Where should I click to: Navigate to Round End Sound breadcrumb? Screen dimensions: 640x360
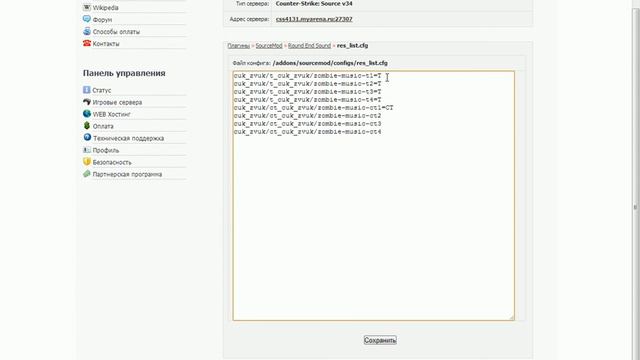[x=309, y=46]
